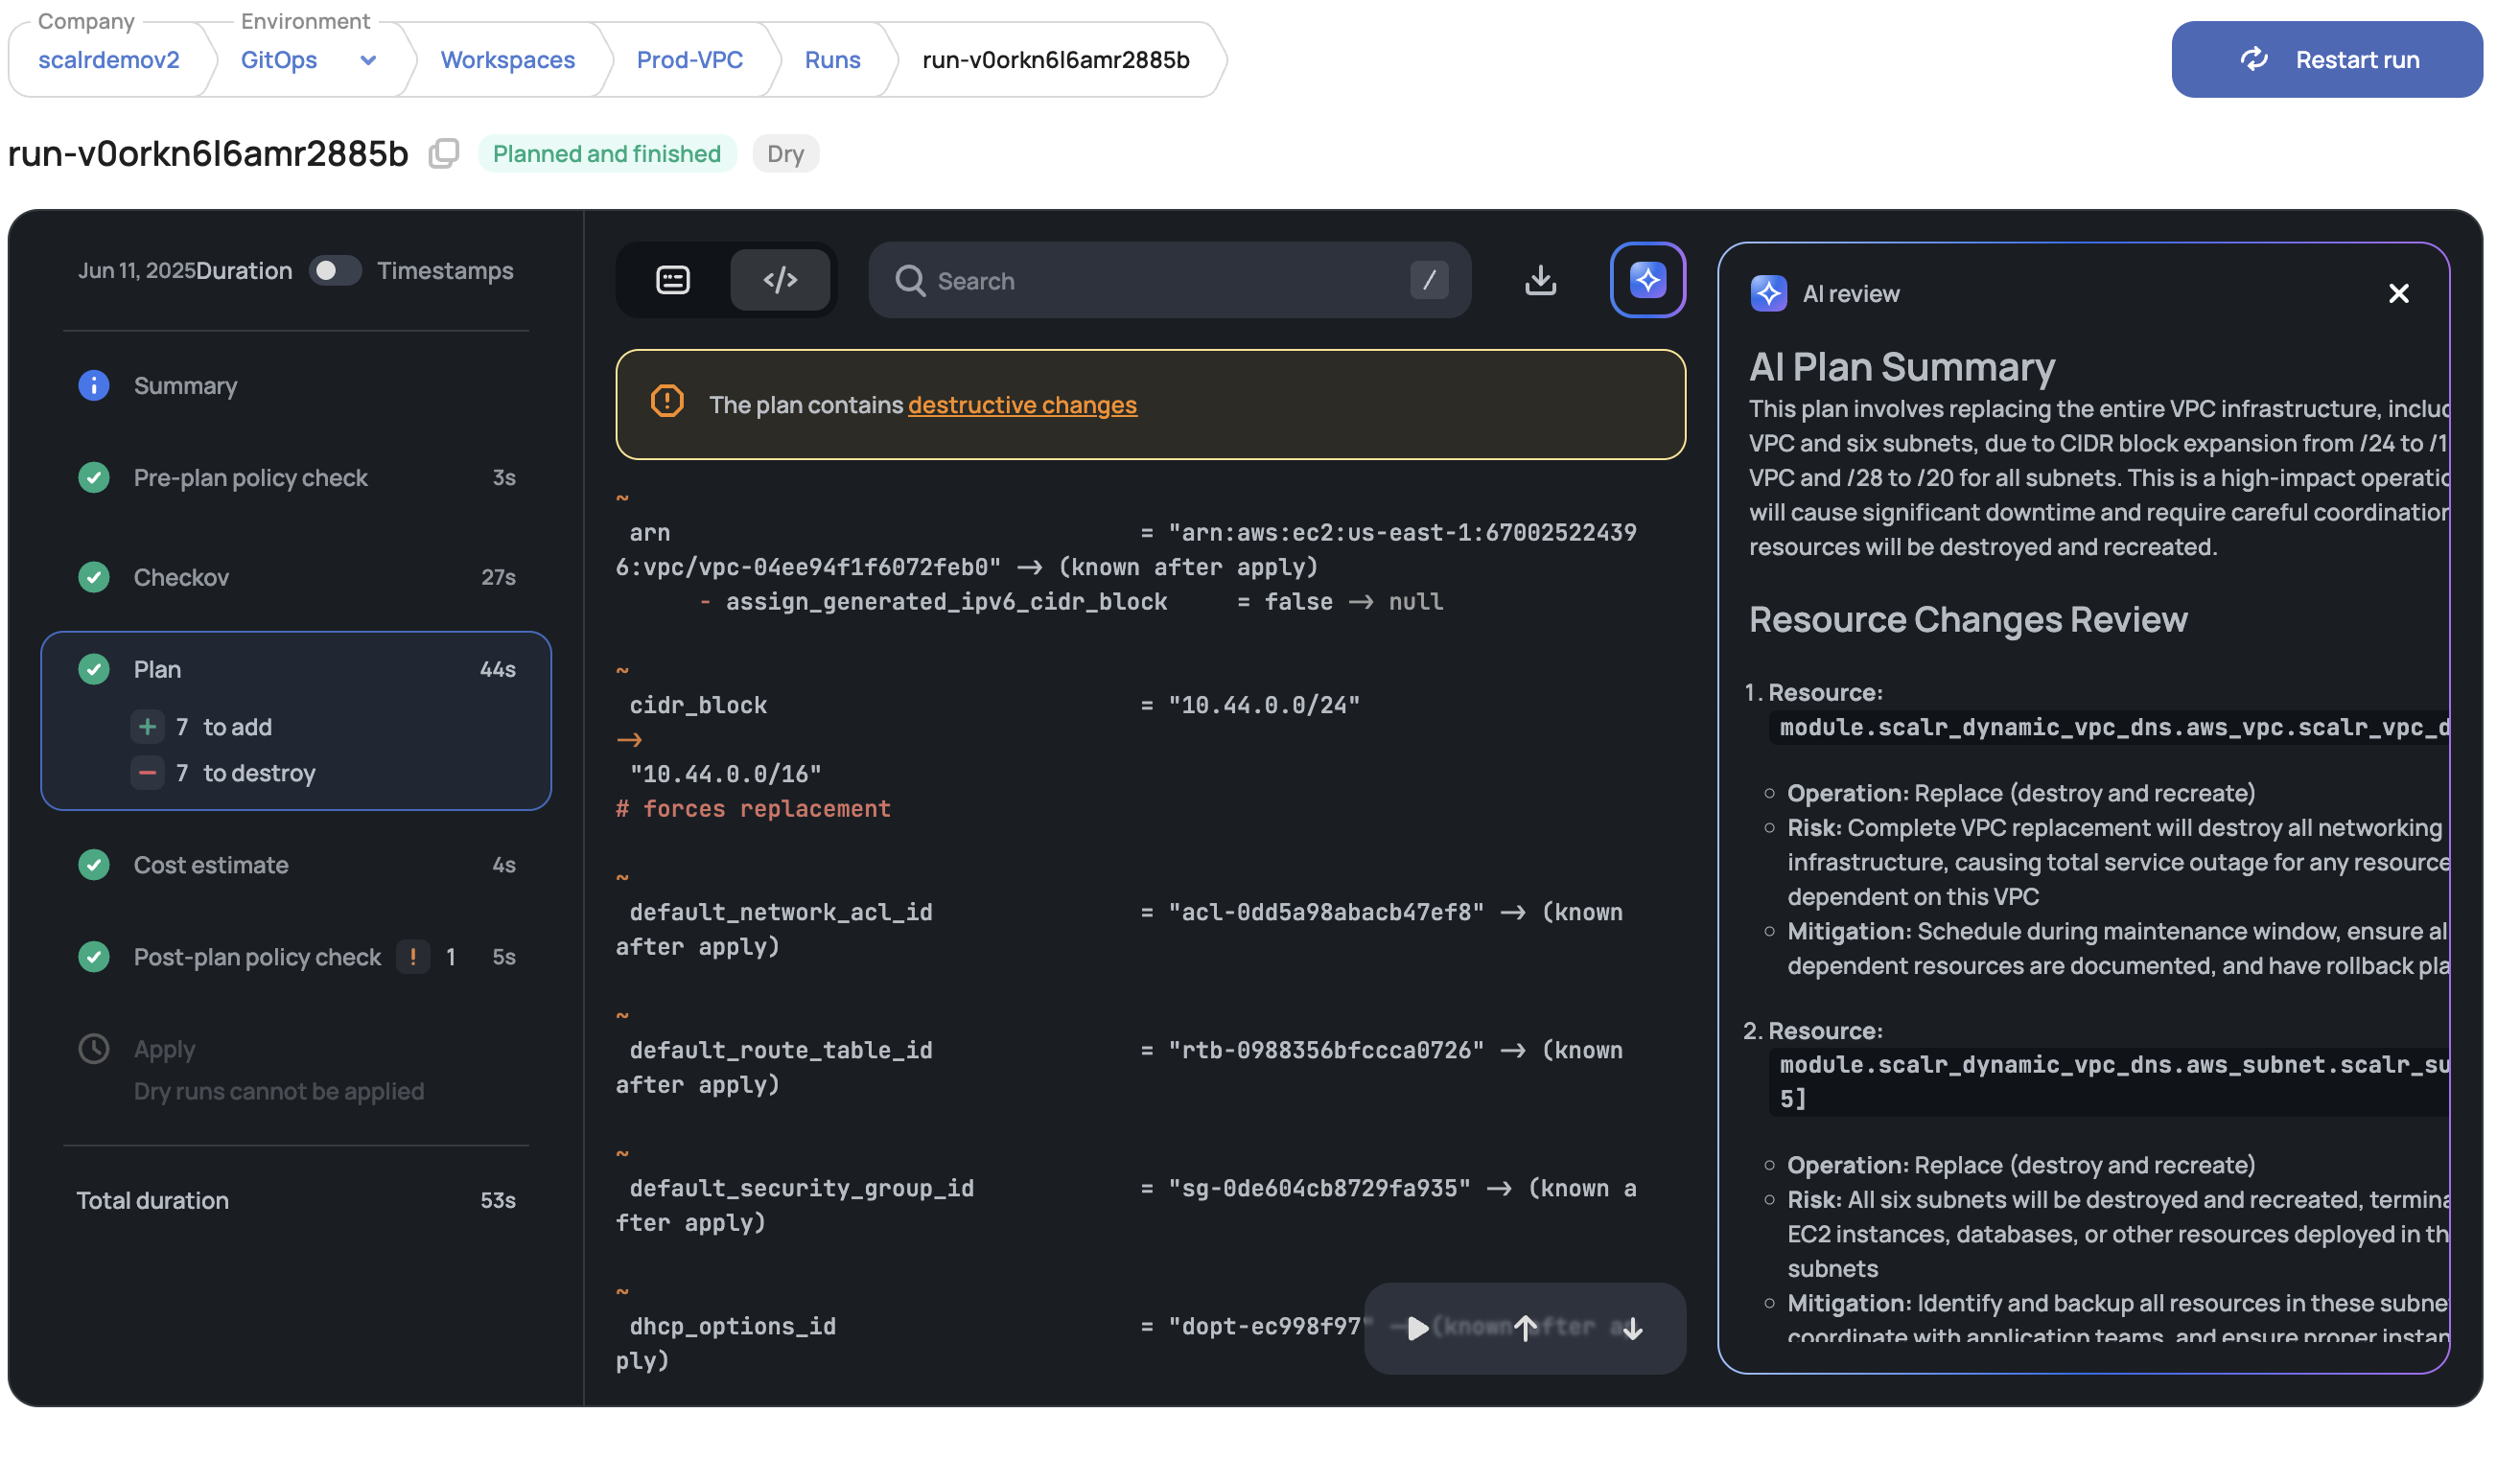Click the green check beside Plan
Screen dimensions: 2520x1459
pos(94,670)
